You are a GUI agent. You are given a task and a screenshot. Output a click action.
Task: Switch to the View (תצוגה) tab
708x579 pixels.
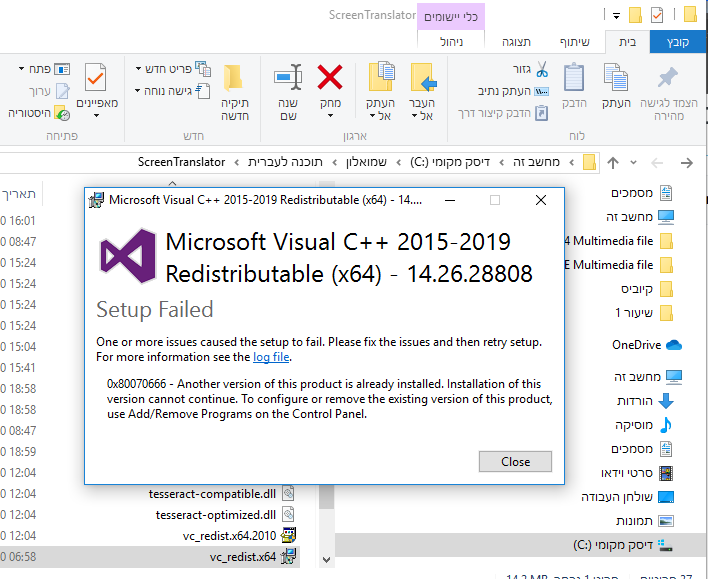[x=516, y=42]
